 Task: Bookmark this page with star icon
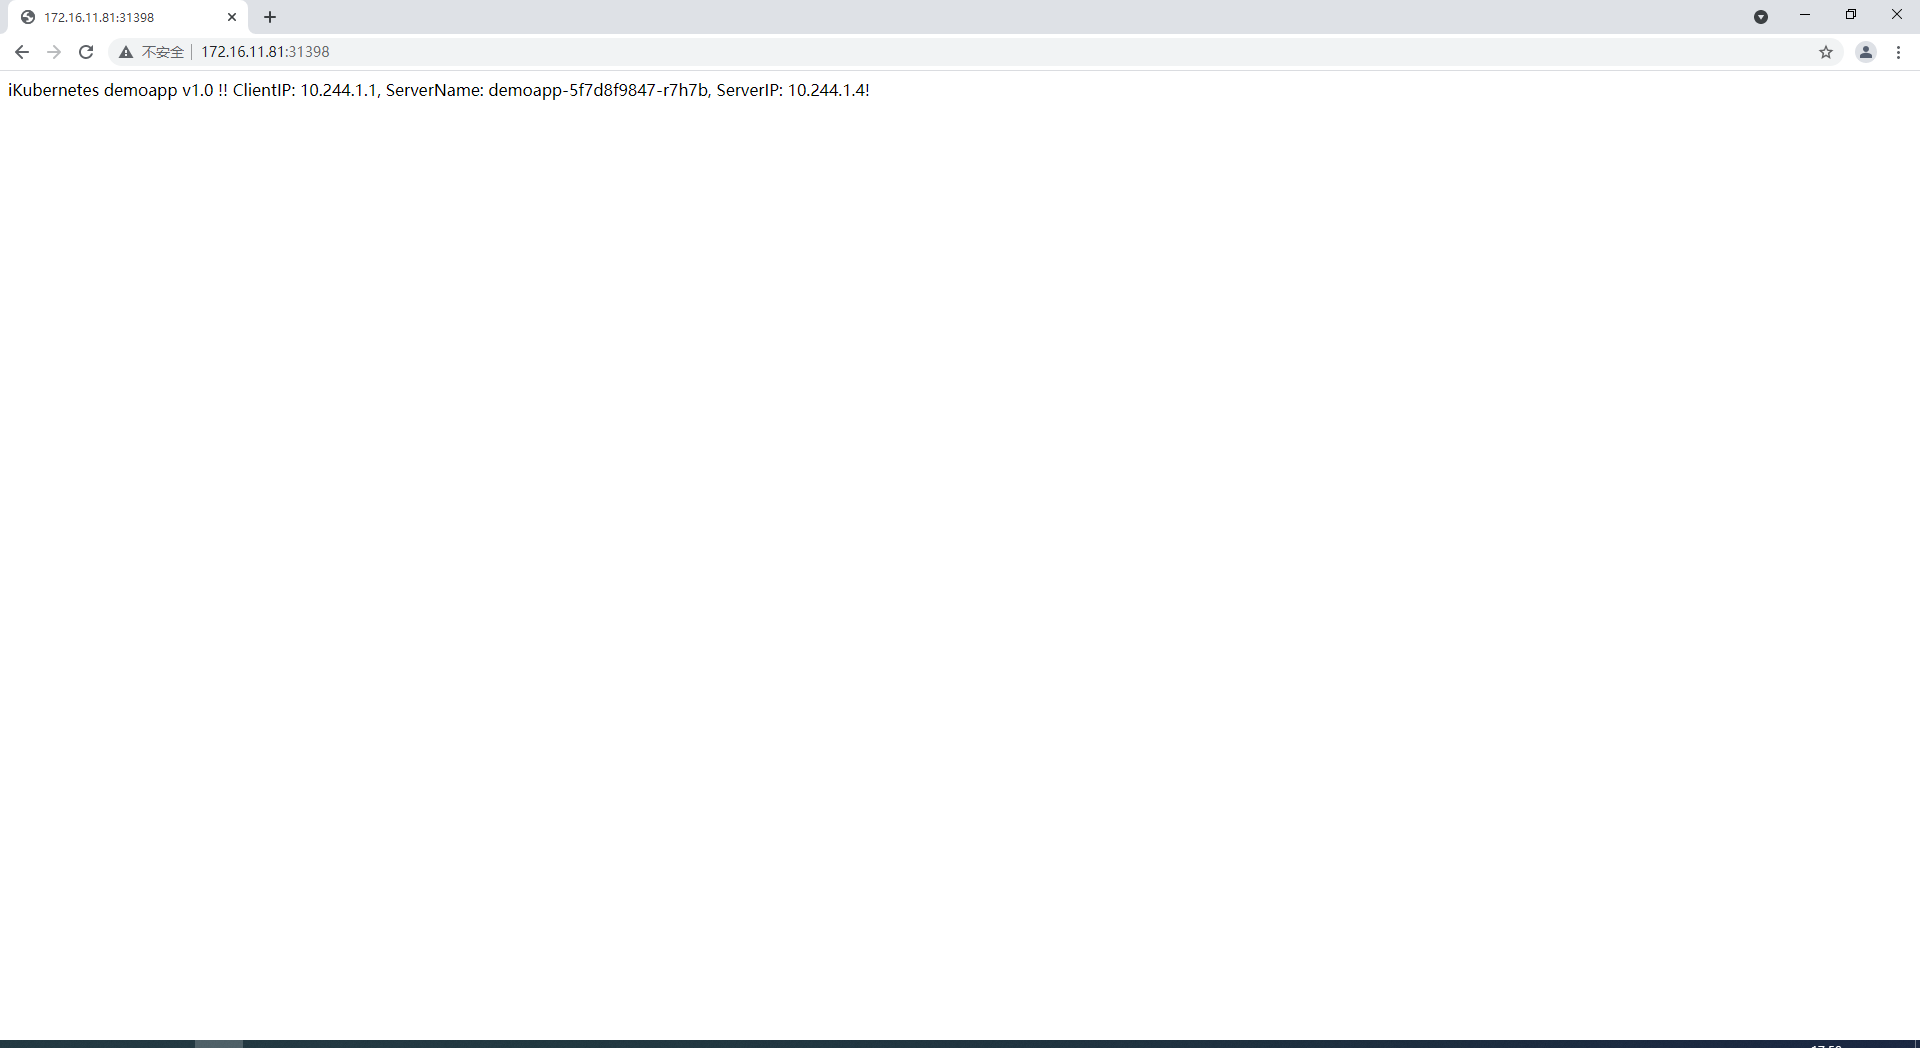(1826, 52)
